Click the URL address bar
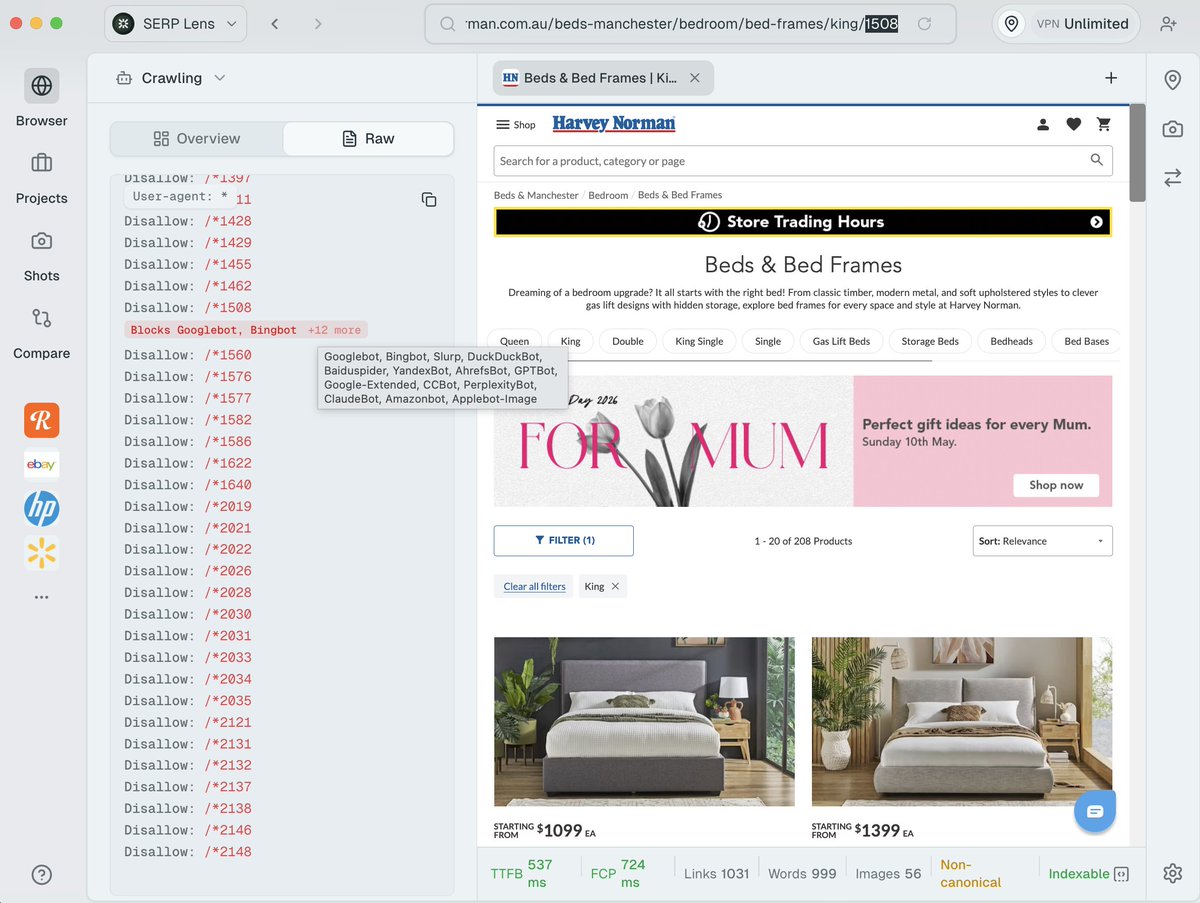This screenshot has height=903, width=1200. pyautogui.click(x=690, y=23)
